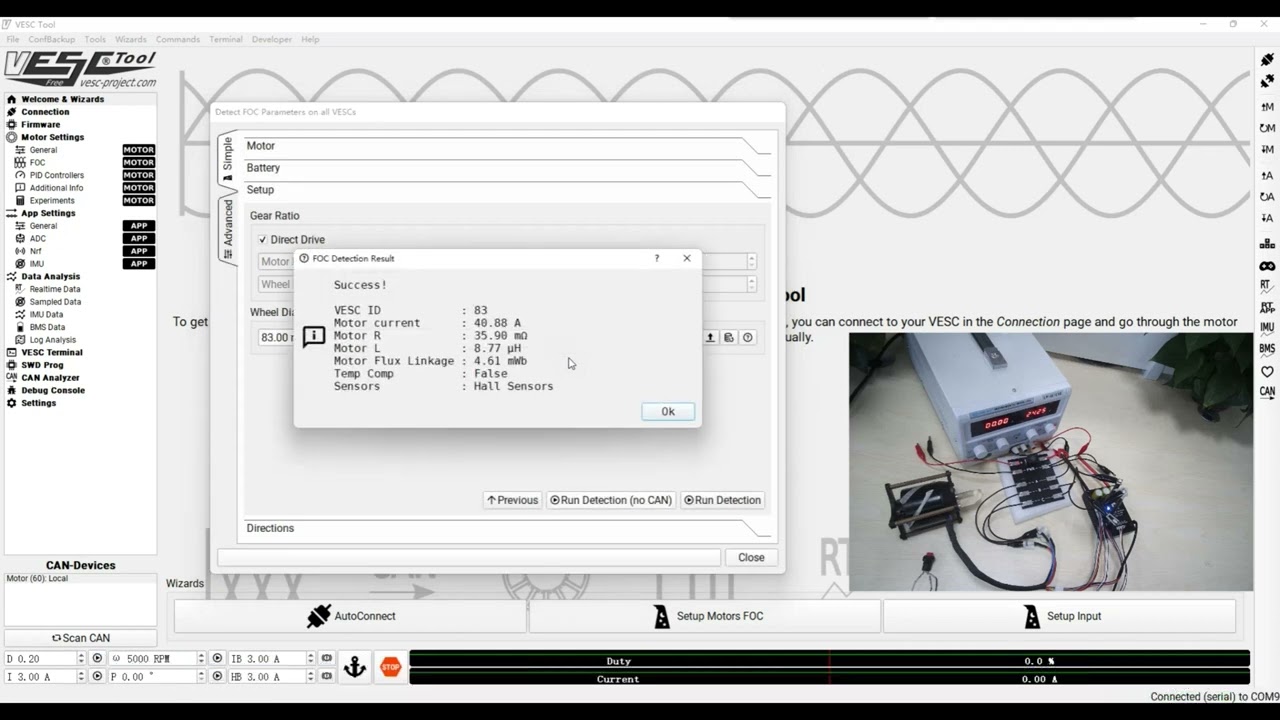This screenshot has width=1280, height=720.
Task: Open the Terminal menu
Action: pos(226,39)
